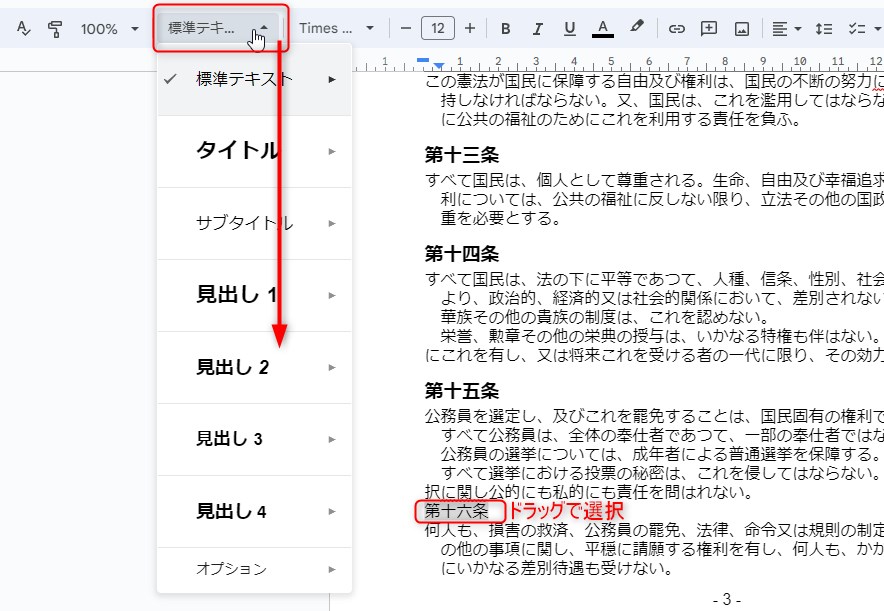The height and width of the screenshot is (611, 884).
Task: Open the text color picker
Action: tap(602, 28)
